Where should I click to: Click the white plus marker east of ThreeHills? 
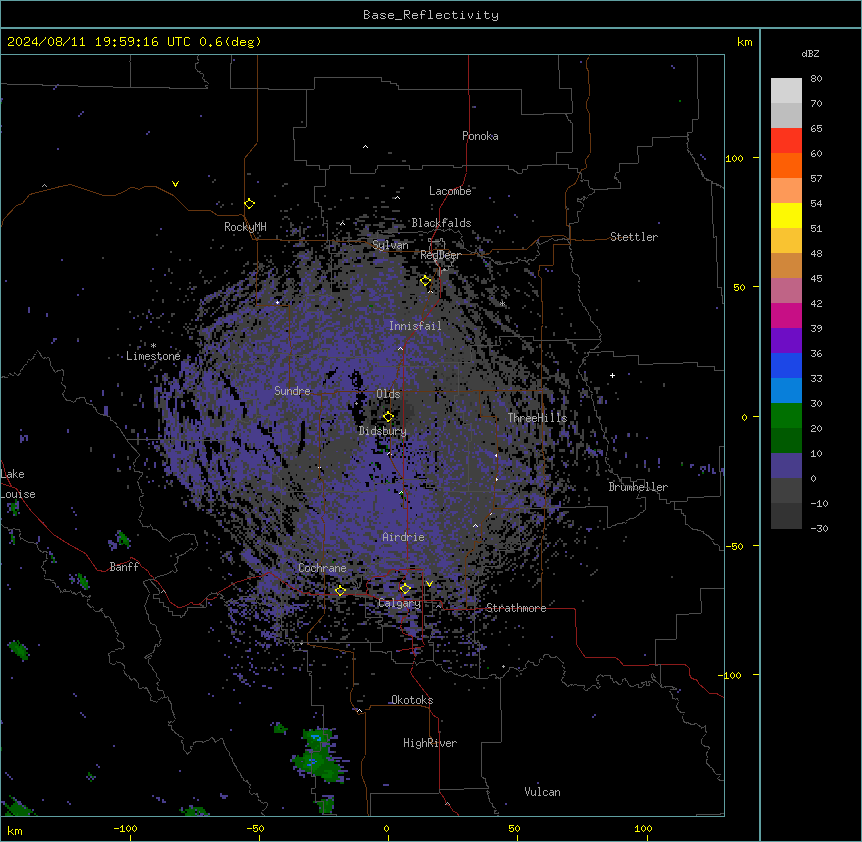coord(612,375)
